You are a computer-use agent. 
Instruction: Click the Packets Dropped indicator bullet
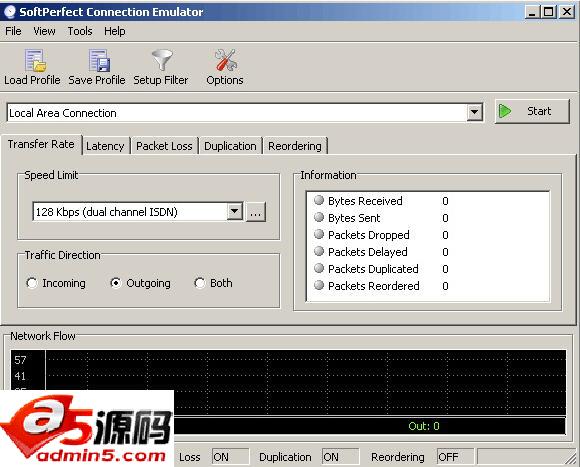[x=319, y=234]
